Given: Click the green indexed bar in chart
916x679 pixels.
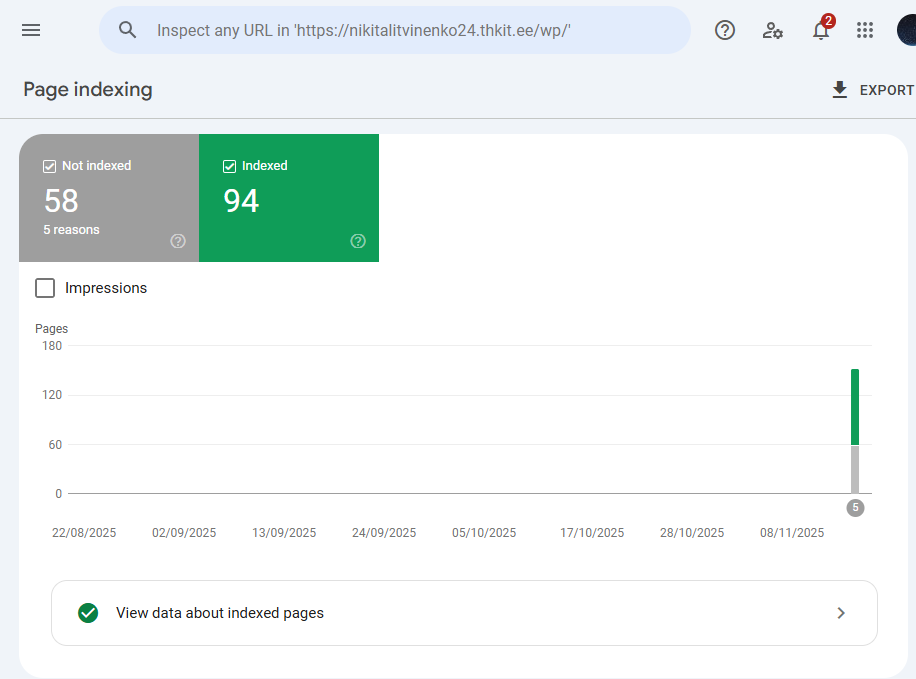Looking at the screenshot, I should [x=855, y=406].
